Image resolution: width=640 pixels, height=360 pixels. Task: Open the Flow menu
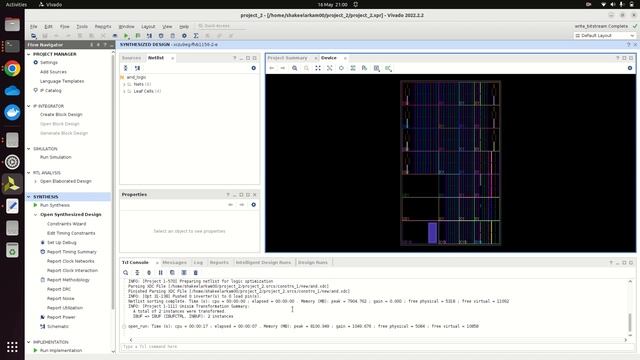(64, 27)
